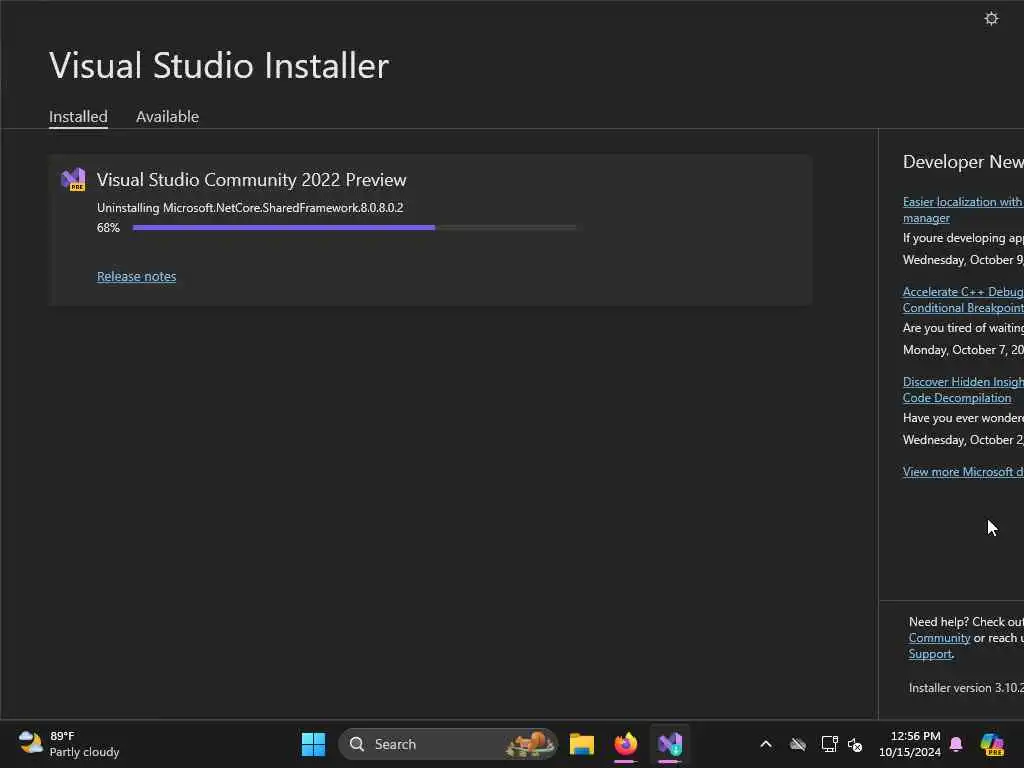Click the Visual Studio Installer taskbar icon
The width and height of the screenshot is (1024, 768).
point(670,744)
